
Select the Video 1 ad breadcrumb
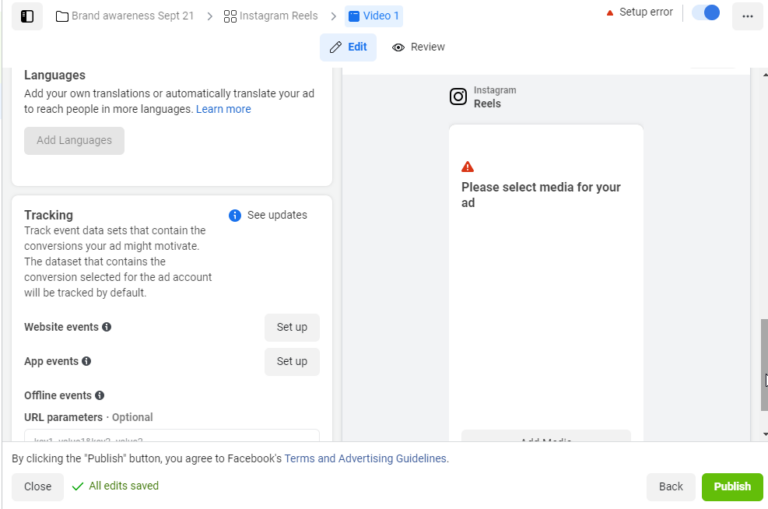coord(374,16)
